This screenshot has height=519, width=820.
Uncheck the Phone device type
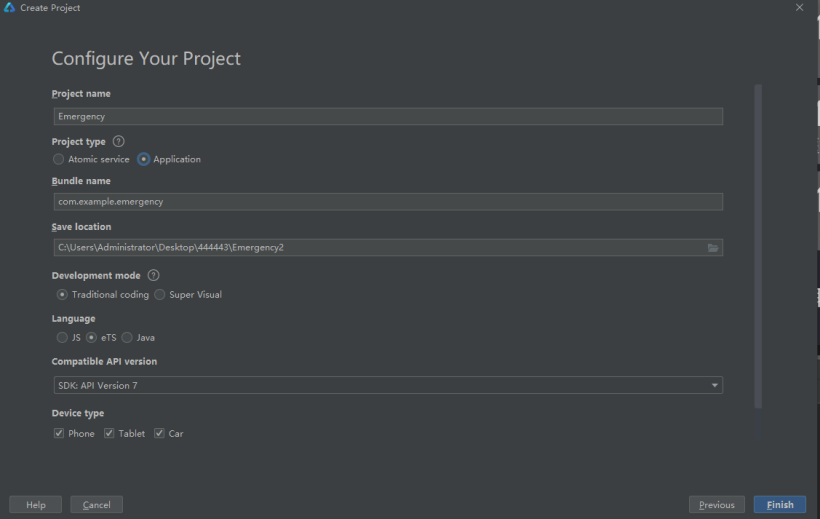tap(59, 434)
